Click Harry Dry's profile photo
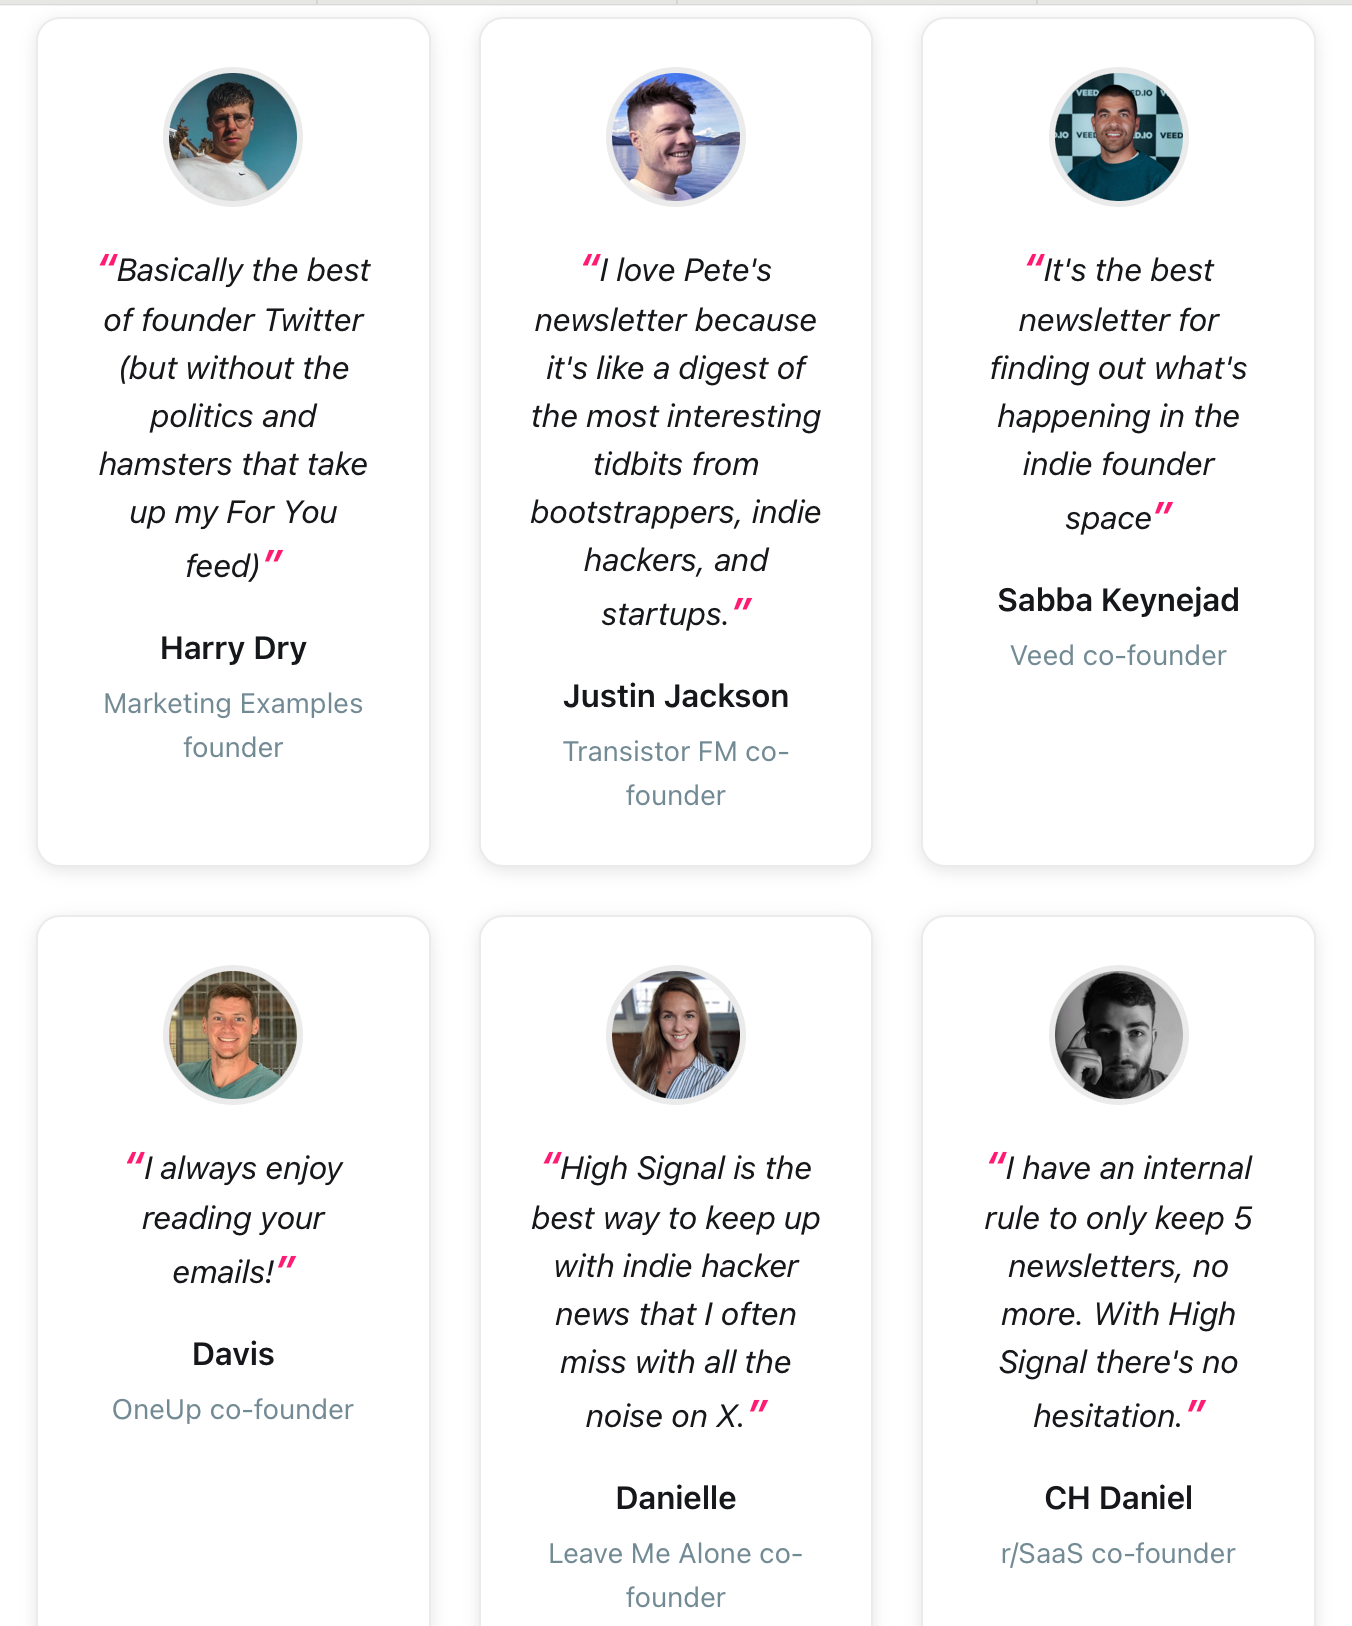 click(x=233, y=137)
